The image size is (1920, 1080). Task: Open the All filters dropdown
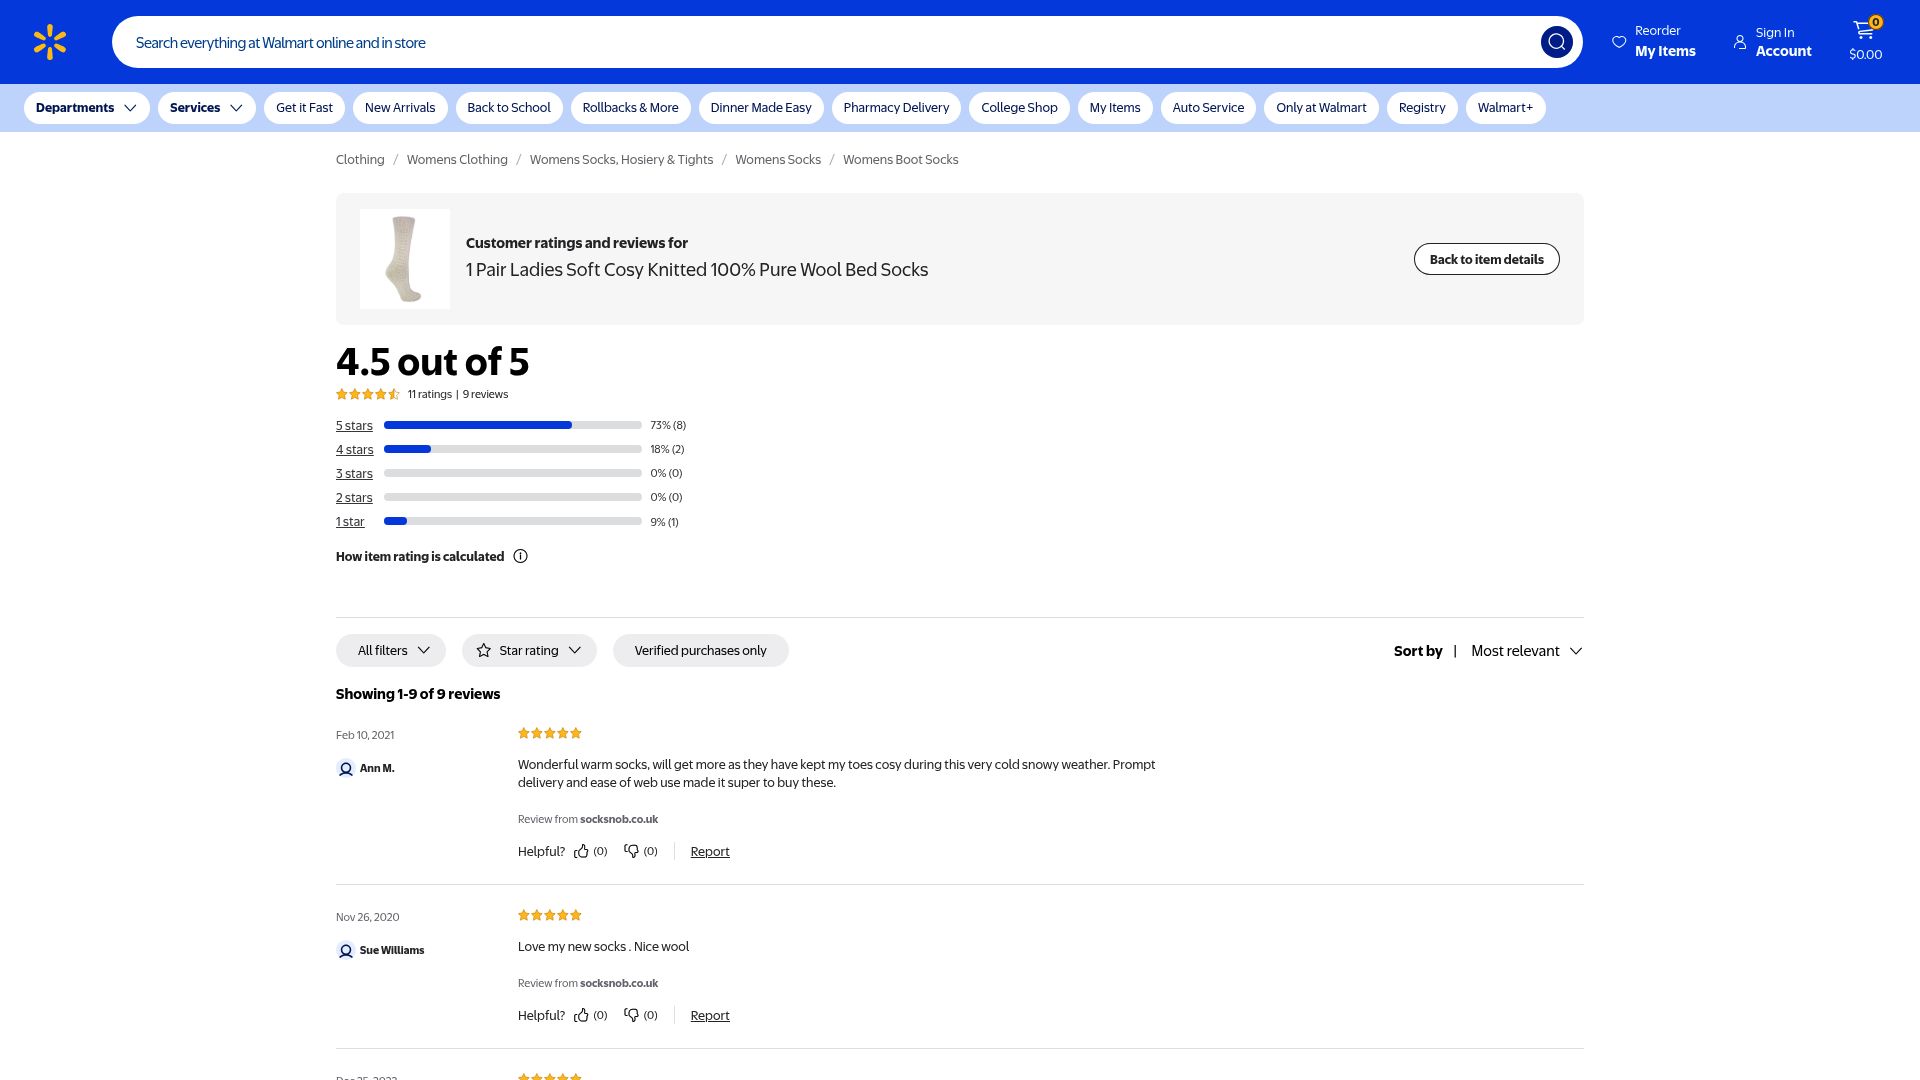click(x=391, y=650)
